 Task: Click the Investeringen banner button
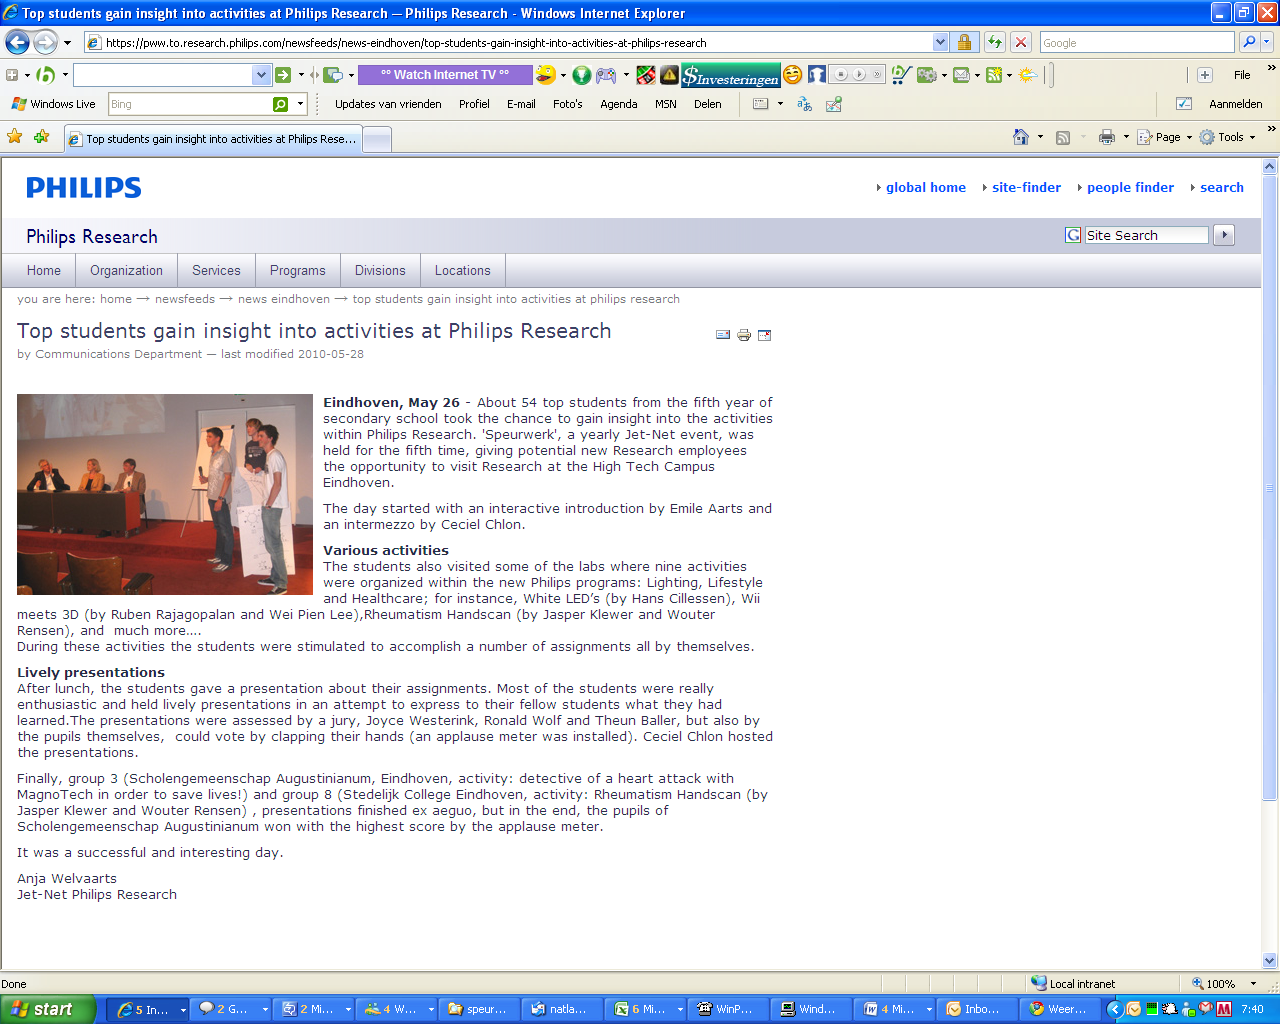(x=731, y=75)
